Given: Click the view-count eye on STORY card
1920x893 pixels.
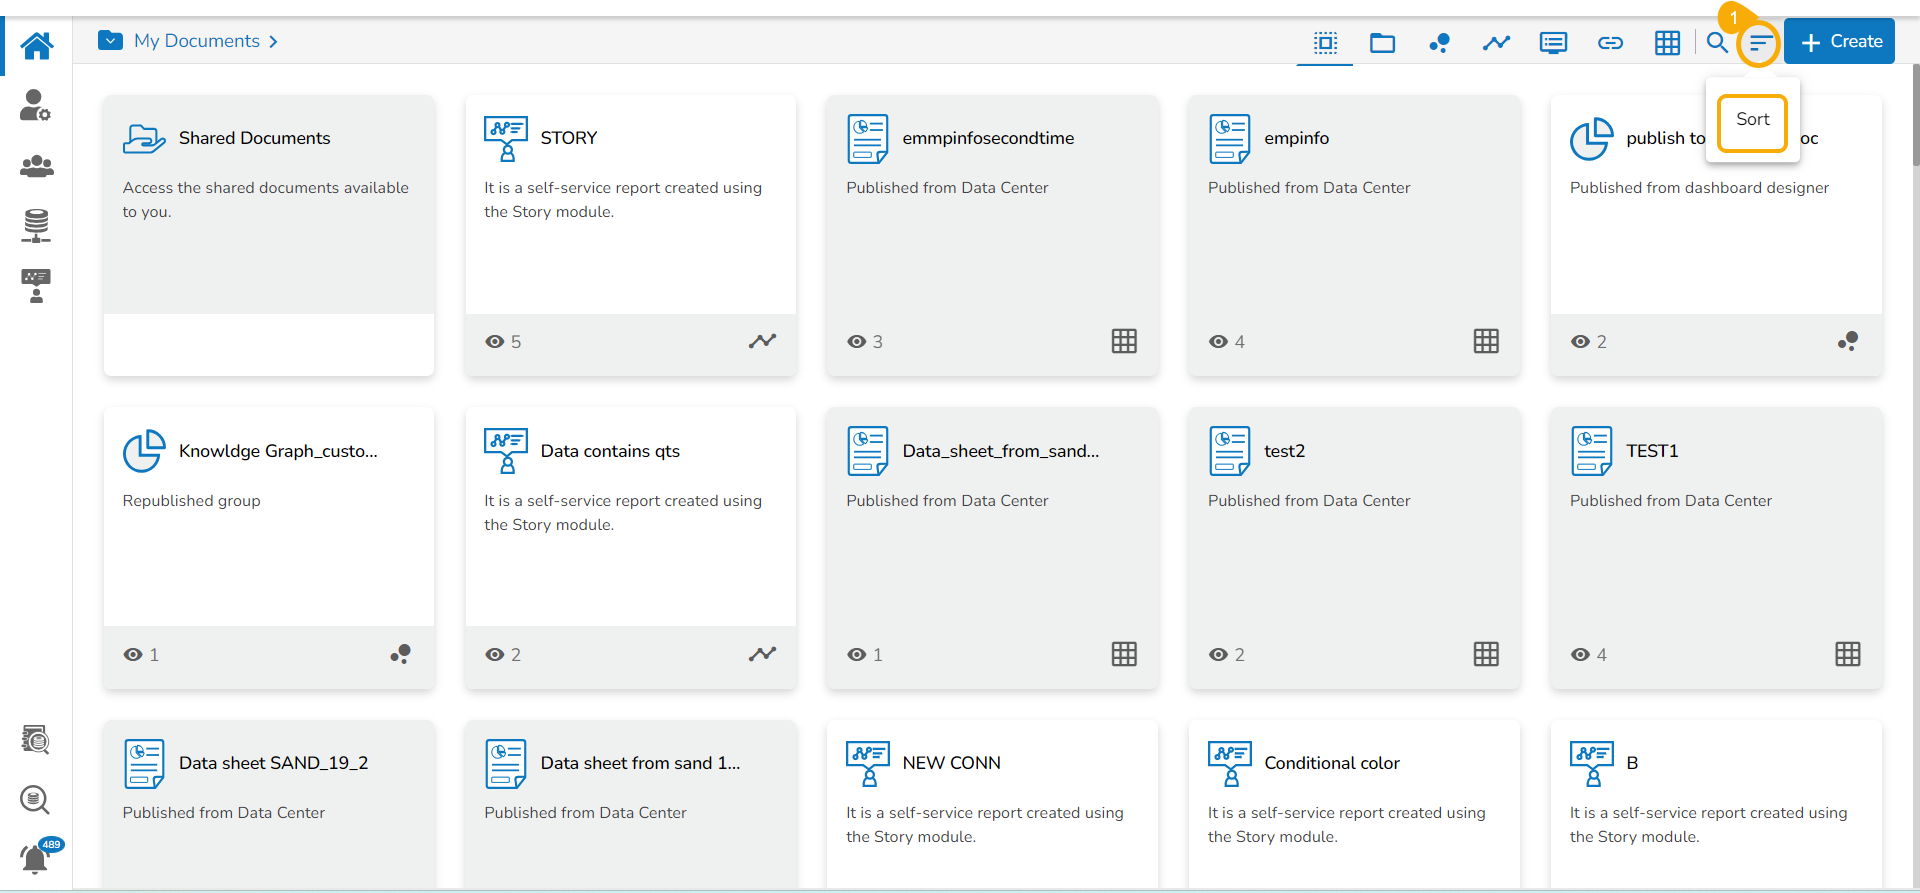Looking at the screenshot, I should click(x=495, y=342).
